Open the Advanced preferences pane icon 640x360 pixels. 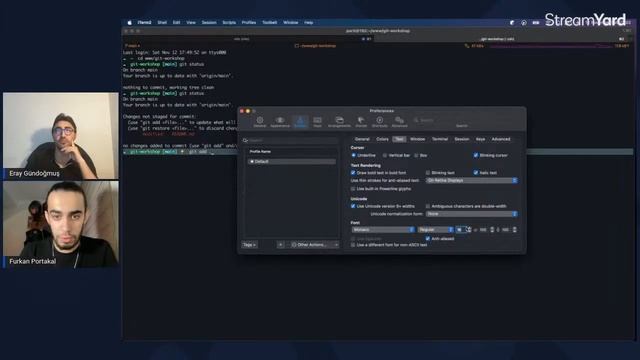(x=399, y=122)
